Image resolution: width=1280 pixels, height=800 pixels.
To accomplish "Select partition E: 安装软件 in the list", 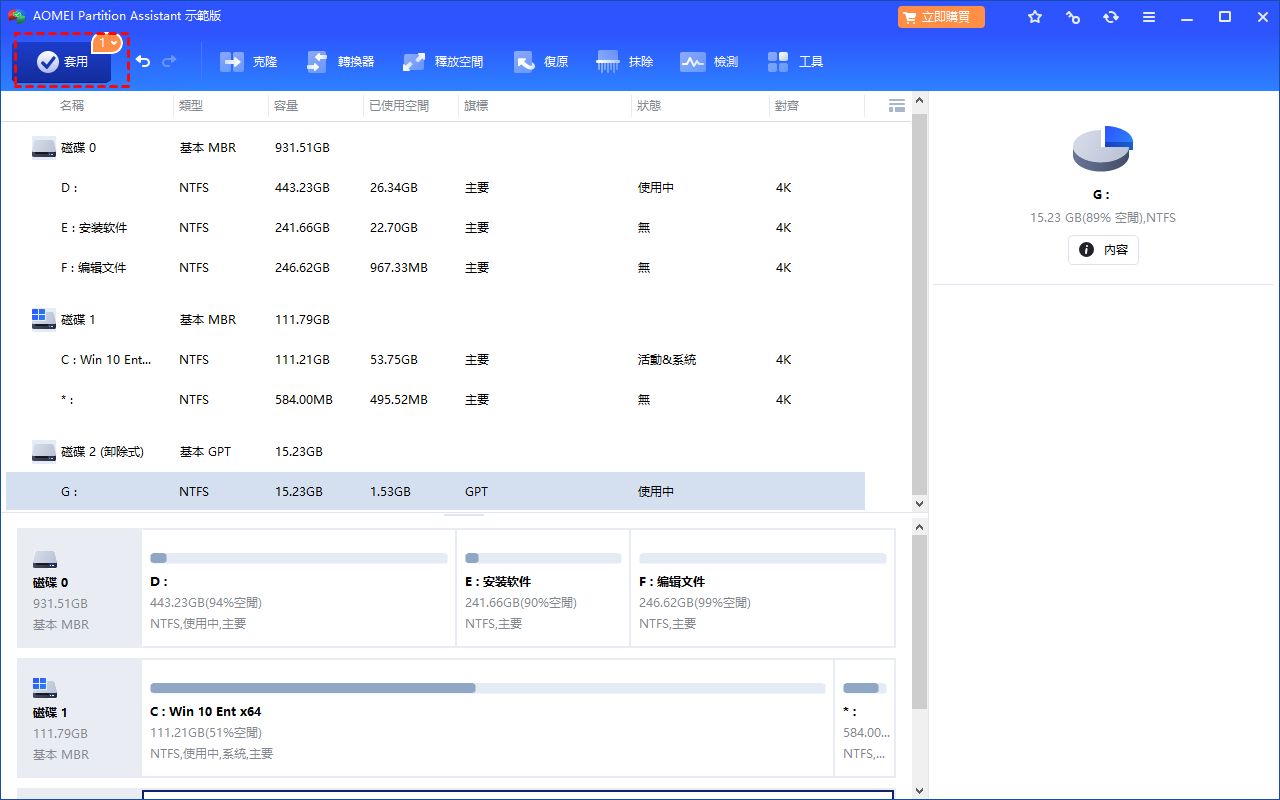I will 435,228.
